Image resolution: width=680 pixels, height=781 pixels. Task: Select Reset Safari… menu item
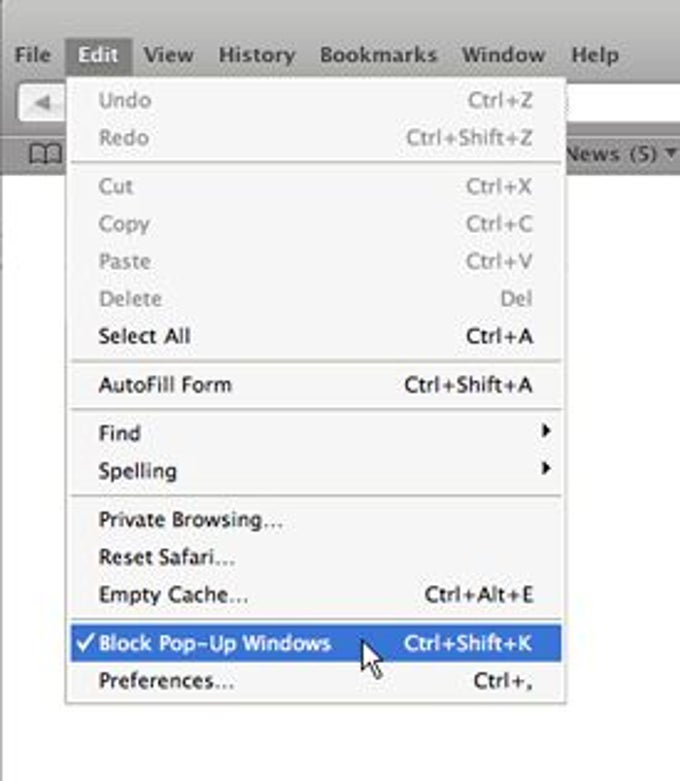316,557
